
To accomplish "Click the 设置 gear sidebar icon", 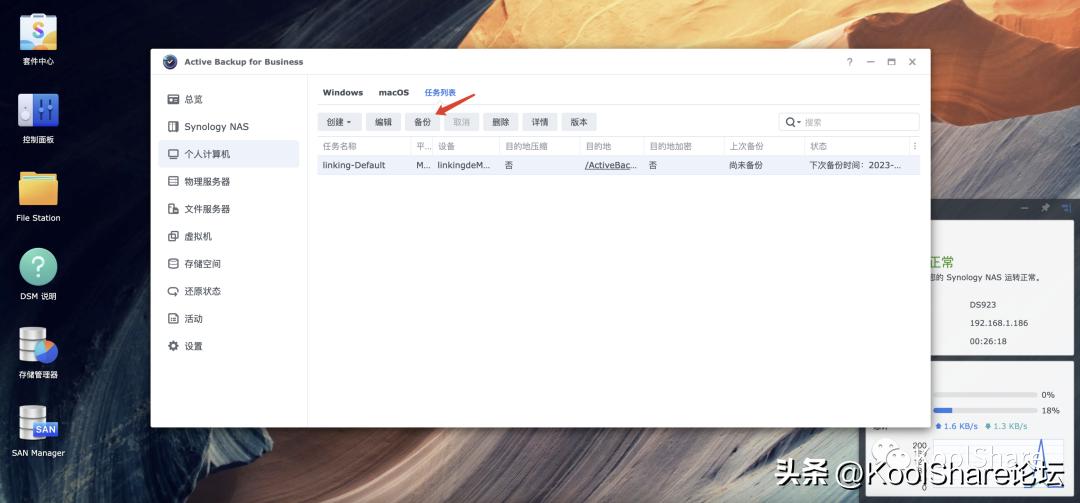I will click(x=173, y=346).
